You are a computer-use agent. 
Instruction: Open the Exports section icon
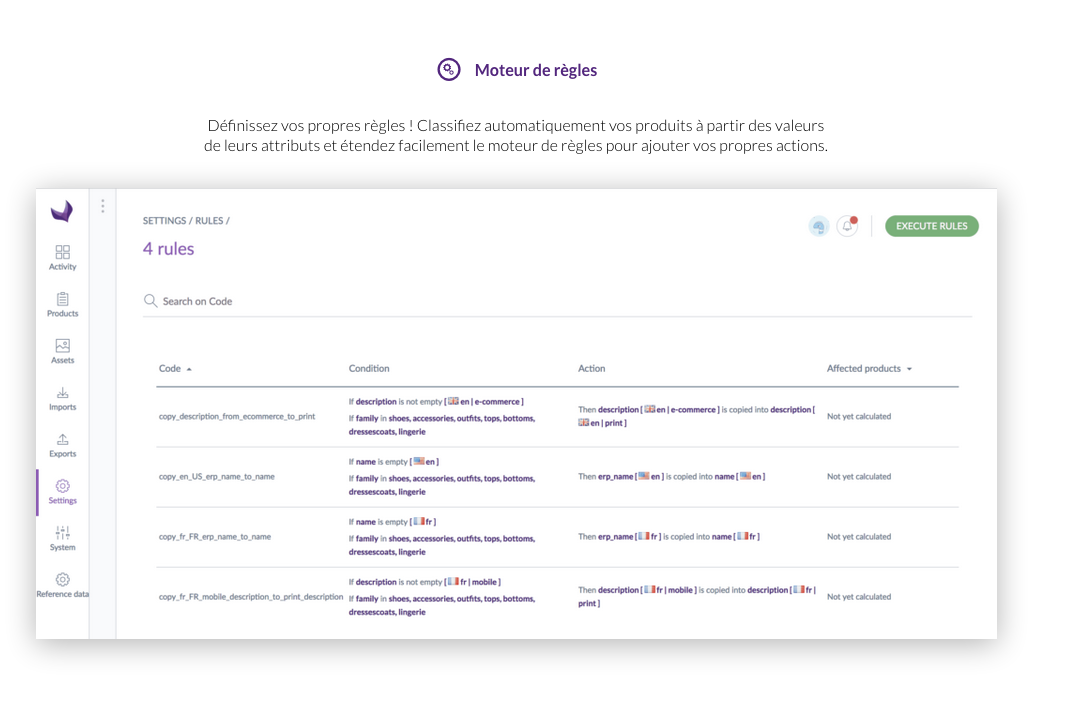click(x=62, y=440)
